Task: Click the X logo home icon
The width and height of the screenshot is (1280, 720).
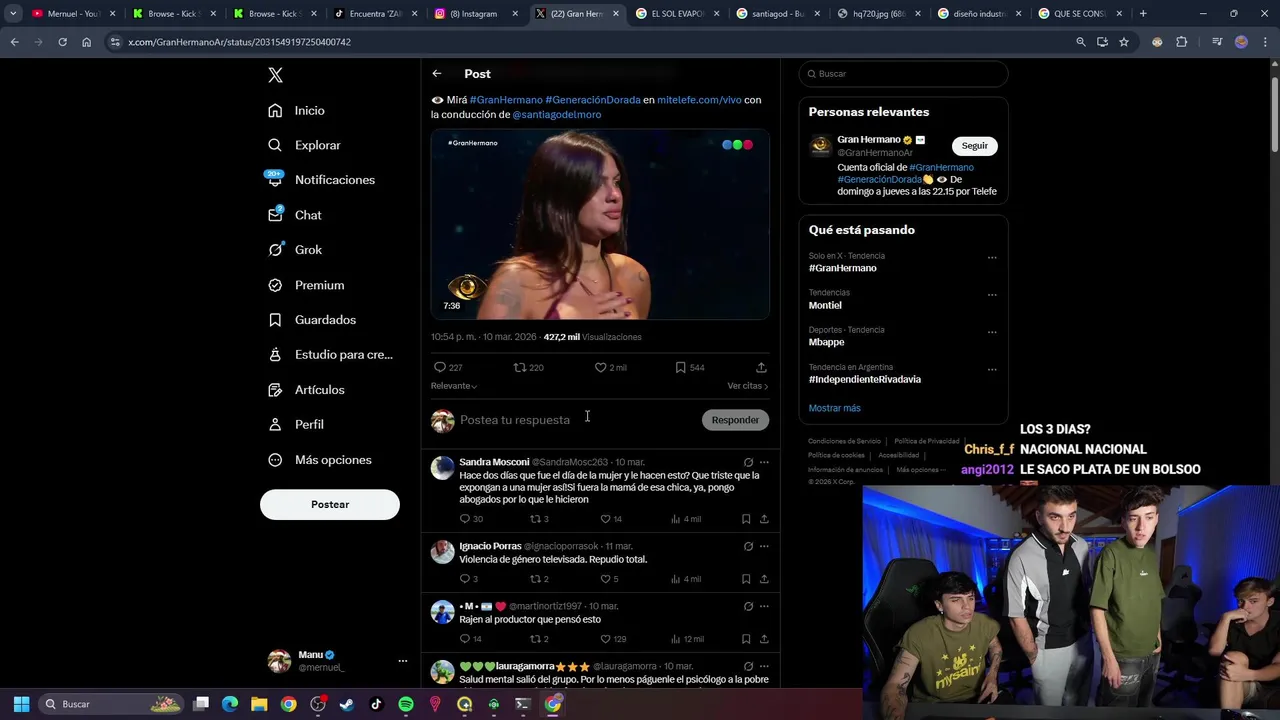Action: (x=275, y=75)
